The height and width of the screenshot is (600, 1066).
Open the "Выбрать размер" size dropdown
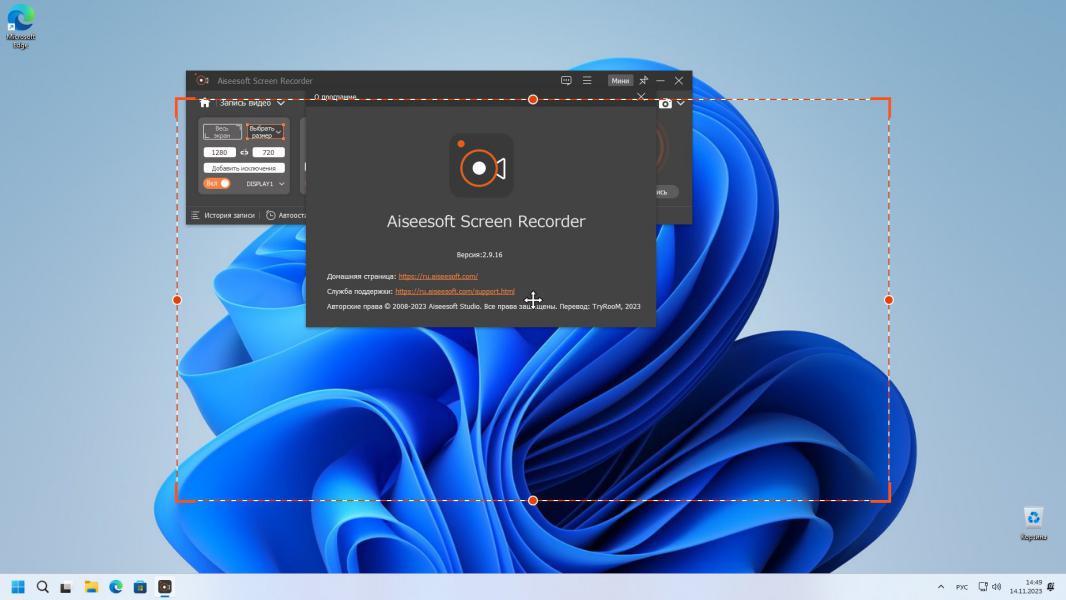pos(265,131)
